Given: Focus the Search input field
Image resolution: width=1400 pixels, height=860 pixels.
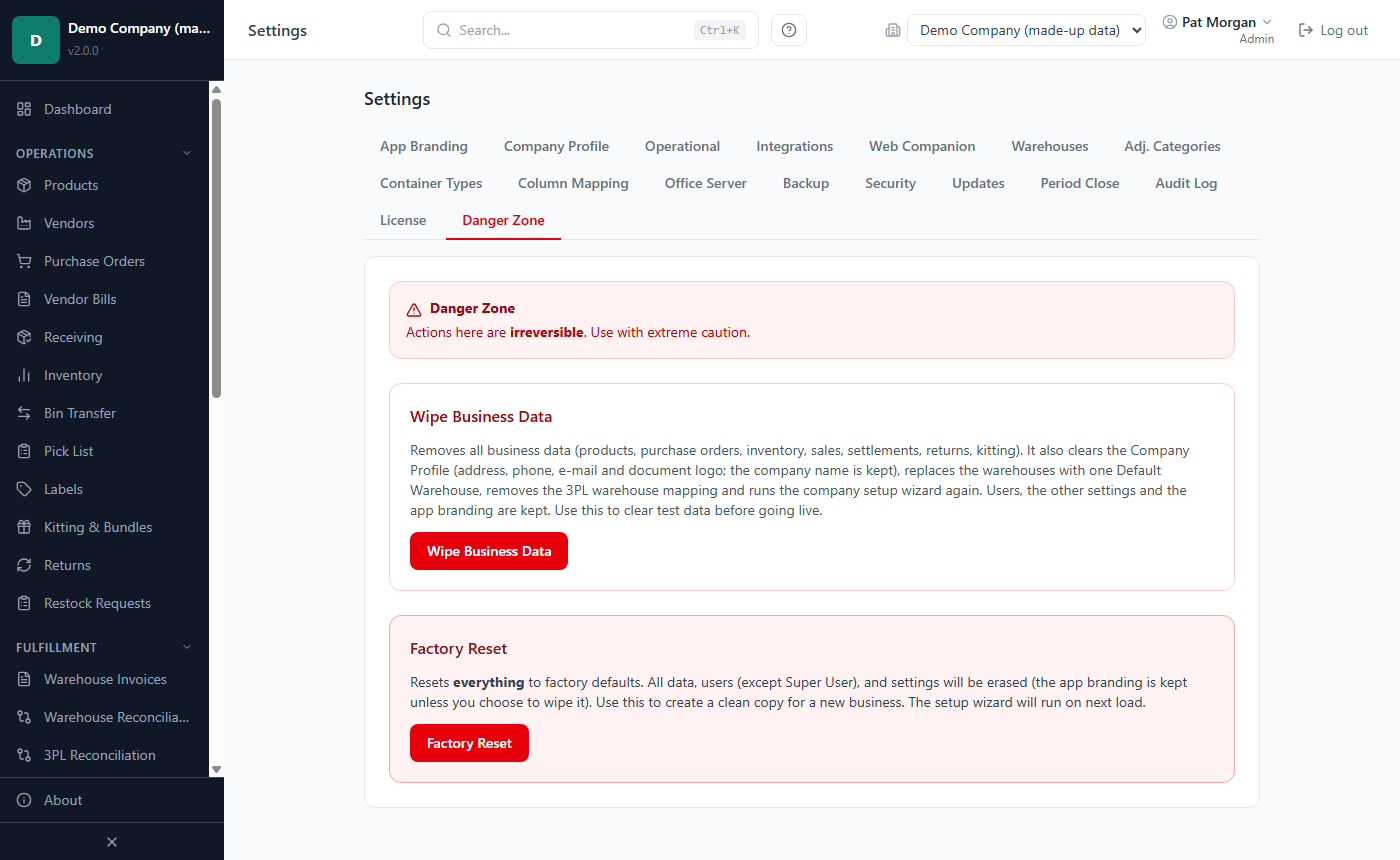Looking at the screenshot, I should 590,30.
